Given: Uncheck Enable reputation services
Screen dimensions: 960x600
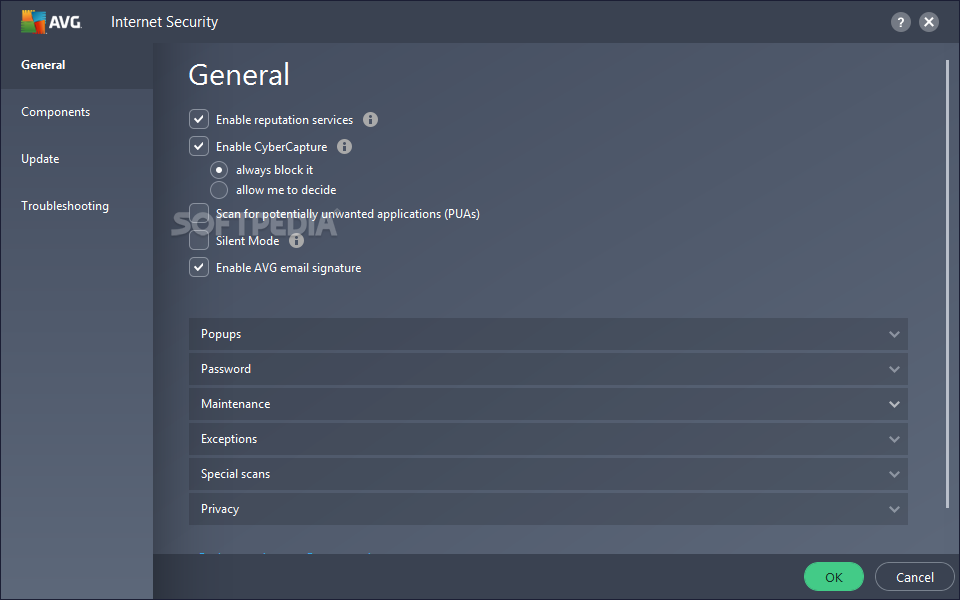Looking at the screenshot, I should click(199, 119).
